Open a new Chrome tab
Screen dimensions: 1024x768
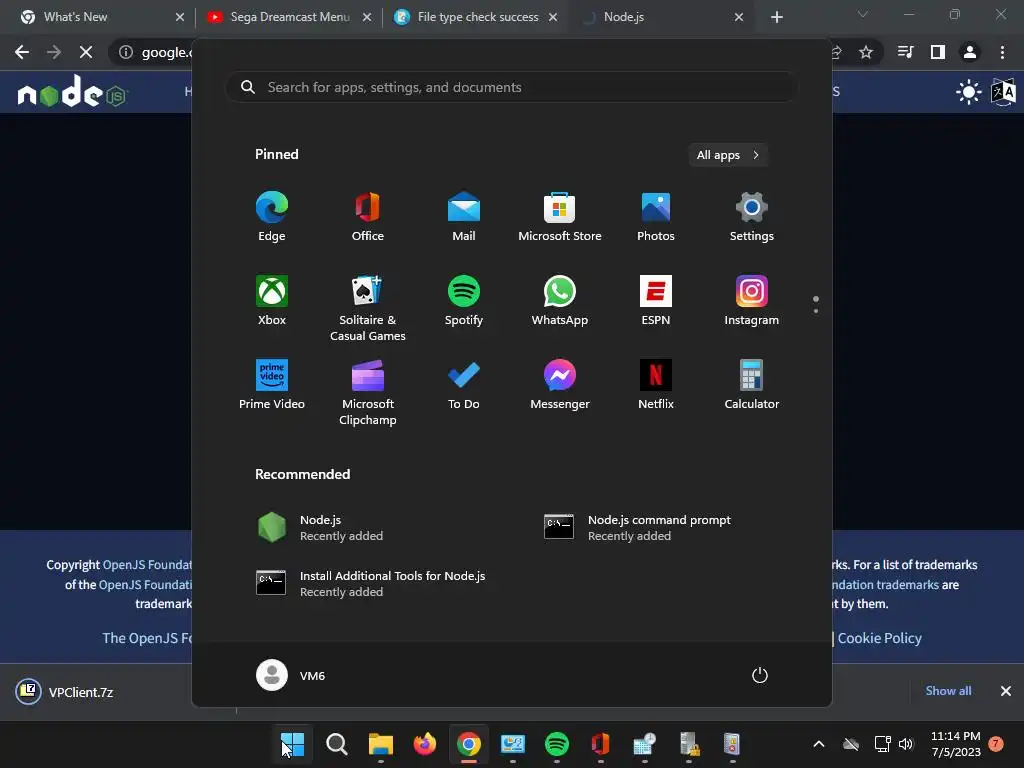[776, 17]
